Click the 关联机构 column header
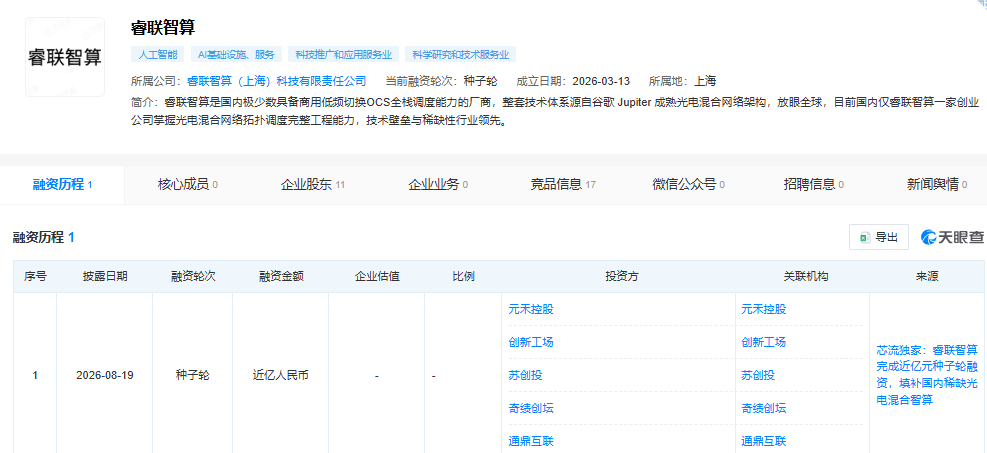The width and height of the screenshot is (987, 453). point(805,276)
